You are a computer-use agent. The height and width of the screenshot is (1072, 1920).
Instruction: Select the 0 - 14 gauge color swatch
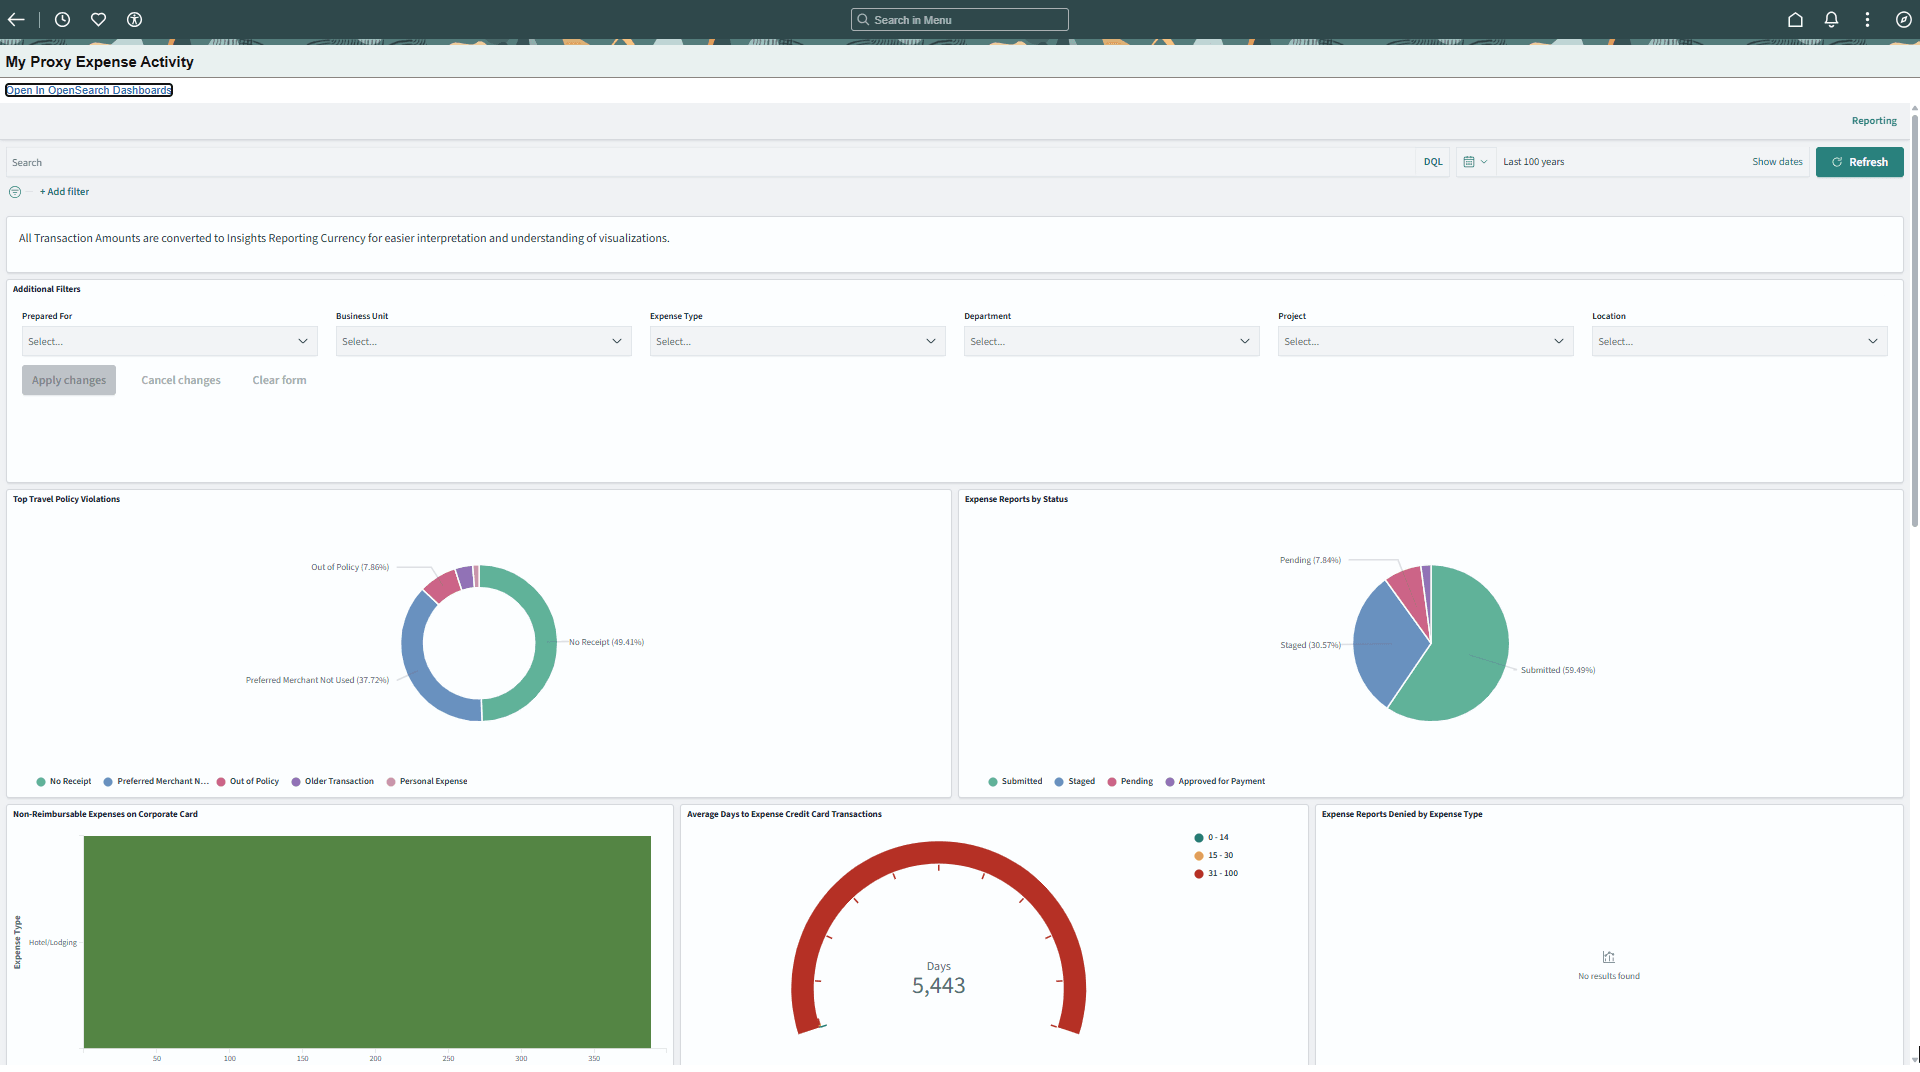(1198, 838)
